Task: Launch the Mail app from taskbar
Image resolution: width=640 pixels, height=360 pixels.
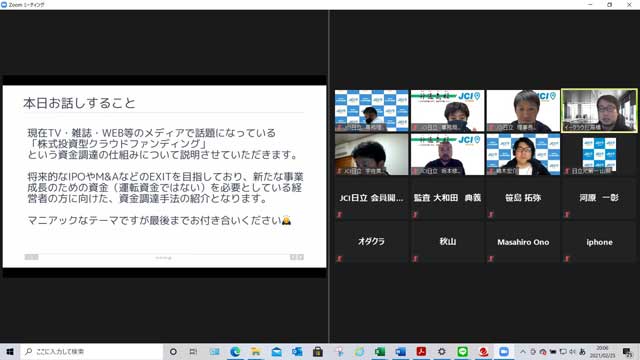Action: pos(276,351)
